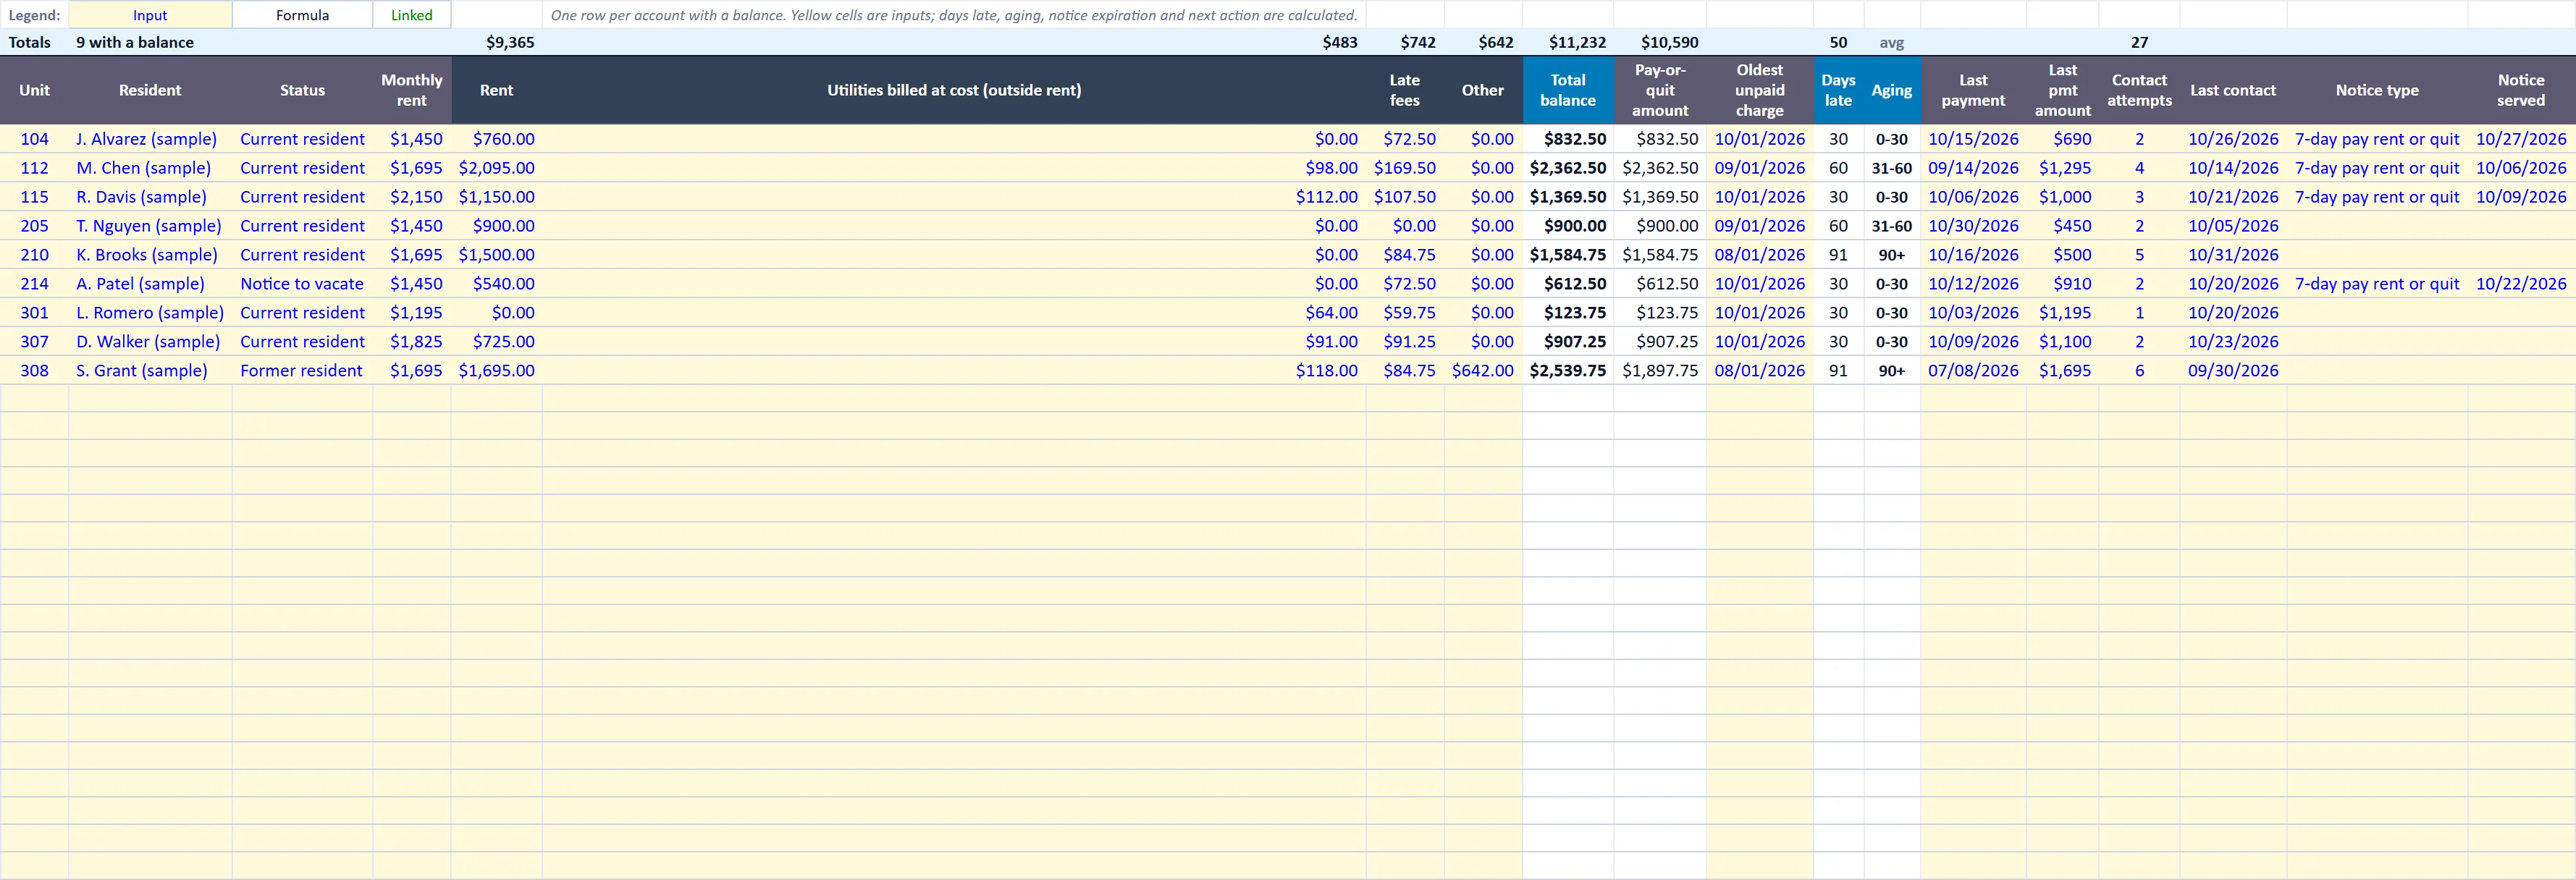Select rent amount $2,095.00 cell
The image size is (2576, 880).
pyautogui.click(x=496, y=168)
